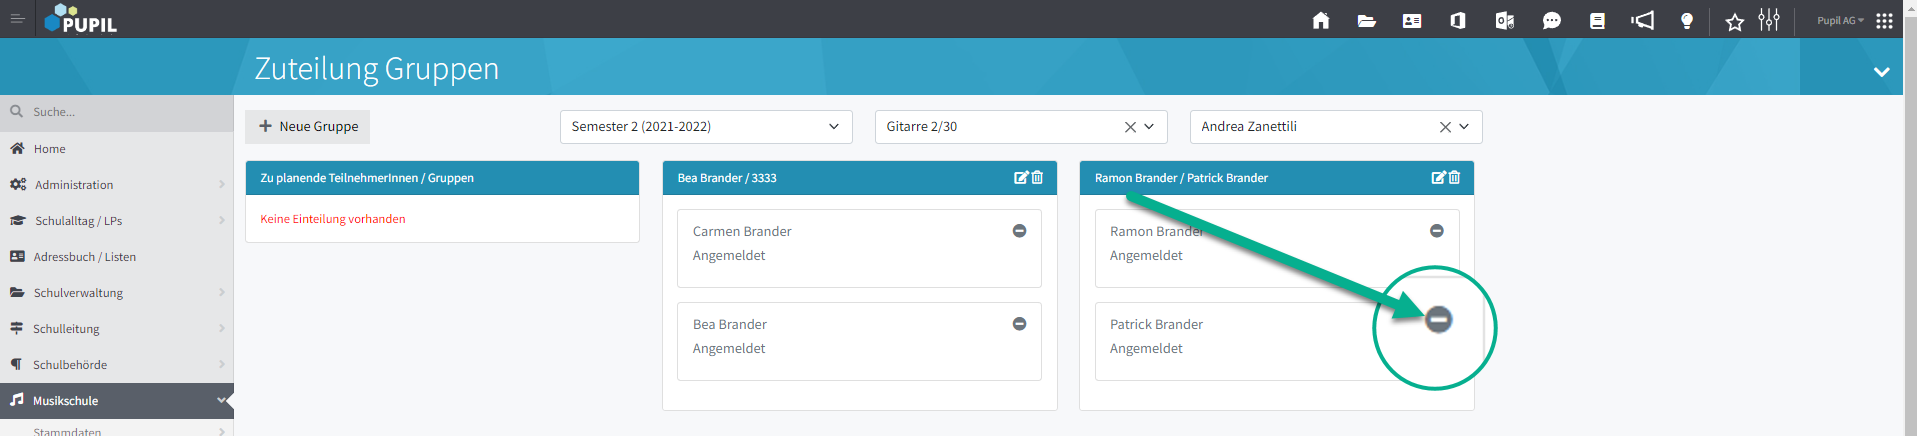The height and width of the screenshot is (436, 1917).
Task: Expand Schulverwaltung in the sidebar
Action: coord(117,293)
